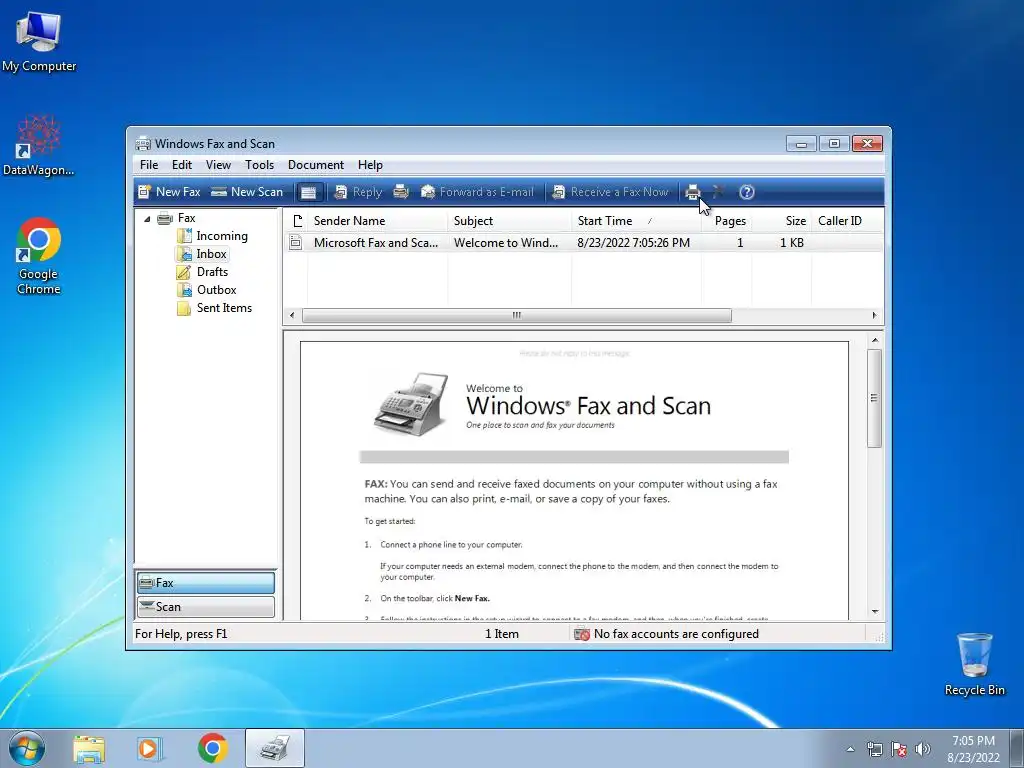Sort by the Size column header

782,221
